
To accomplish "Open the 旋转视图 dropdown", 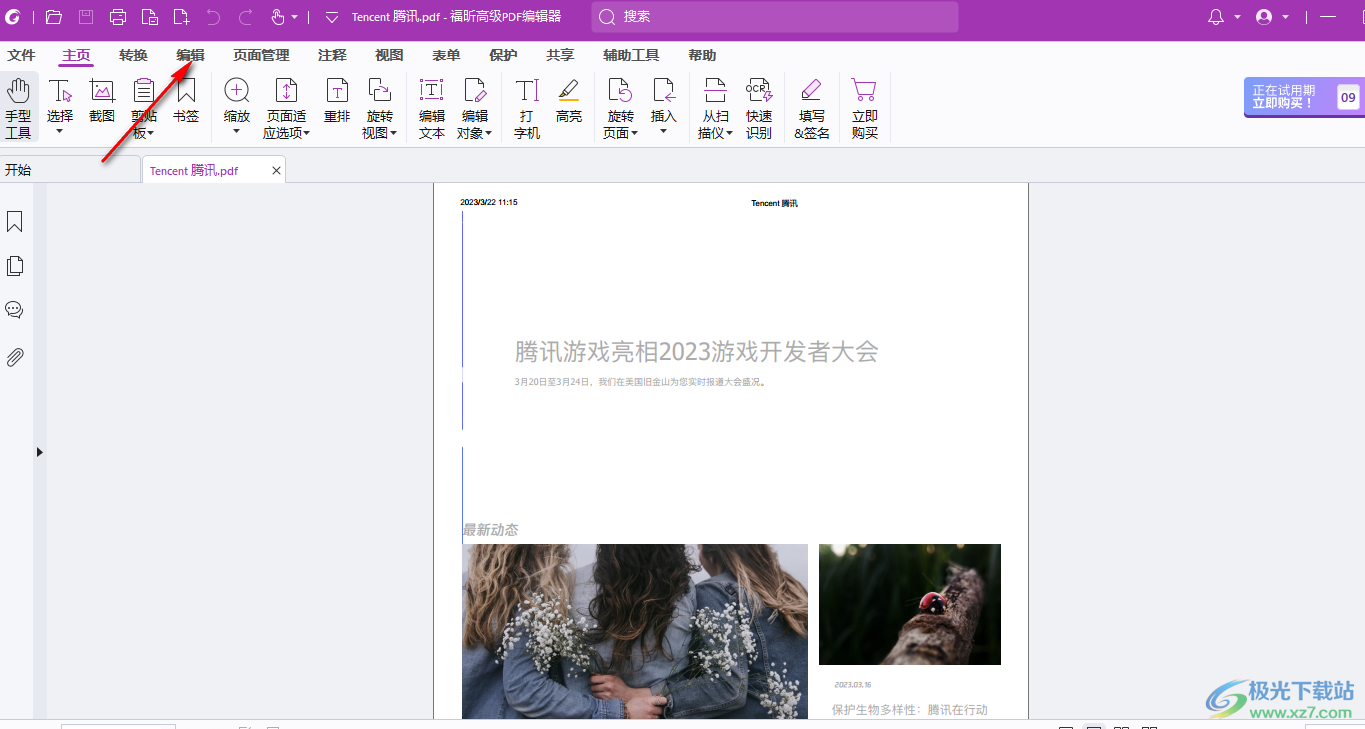I will coord(394,133).
